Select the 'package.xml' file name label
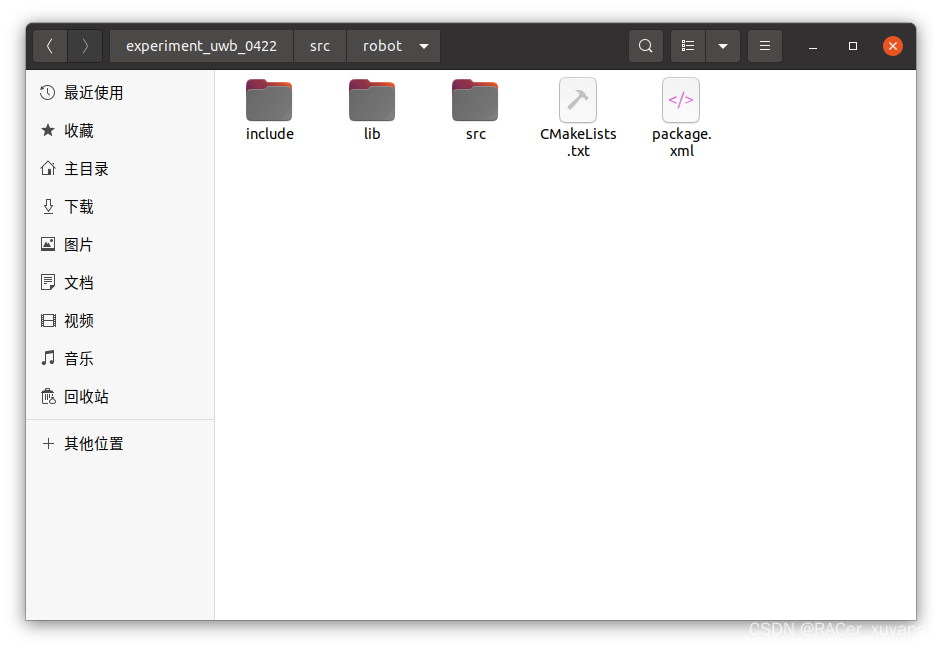This screenshot has width=942, height=649. click(681, 142)
